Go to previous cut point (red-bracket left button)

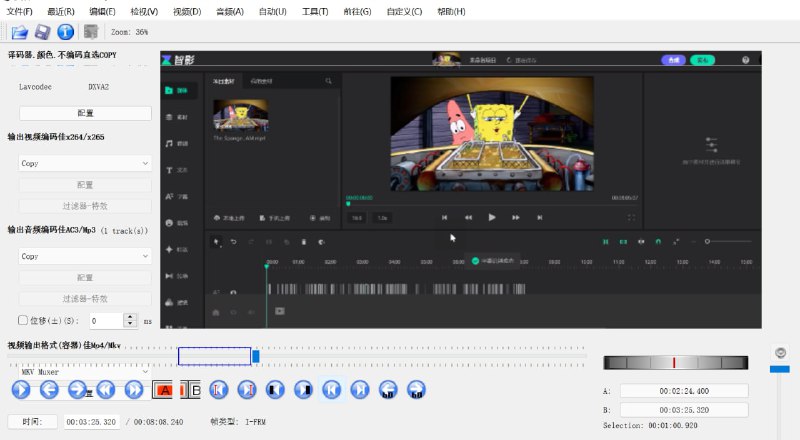pos(218,390)
